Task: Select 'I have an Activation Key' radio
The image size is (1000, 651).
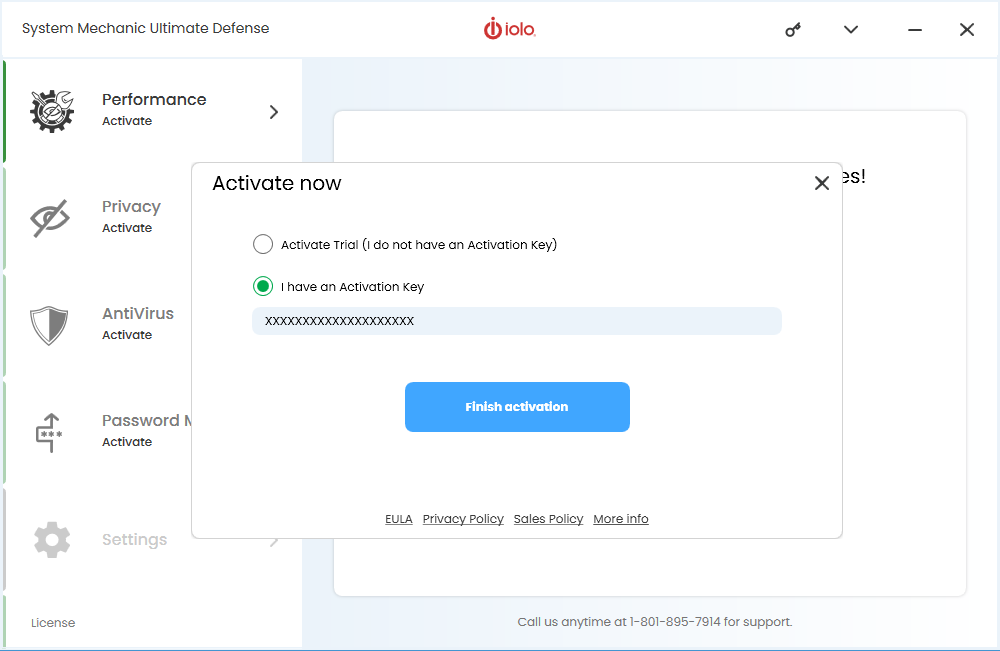Action: [x=263, y=286]
